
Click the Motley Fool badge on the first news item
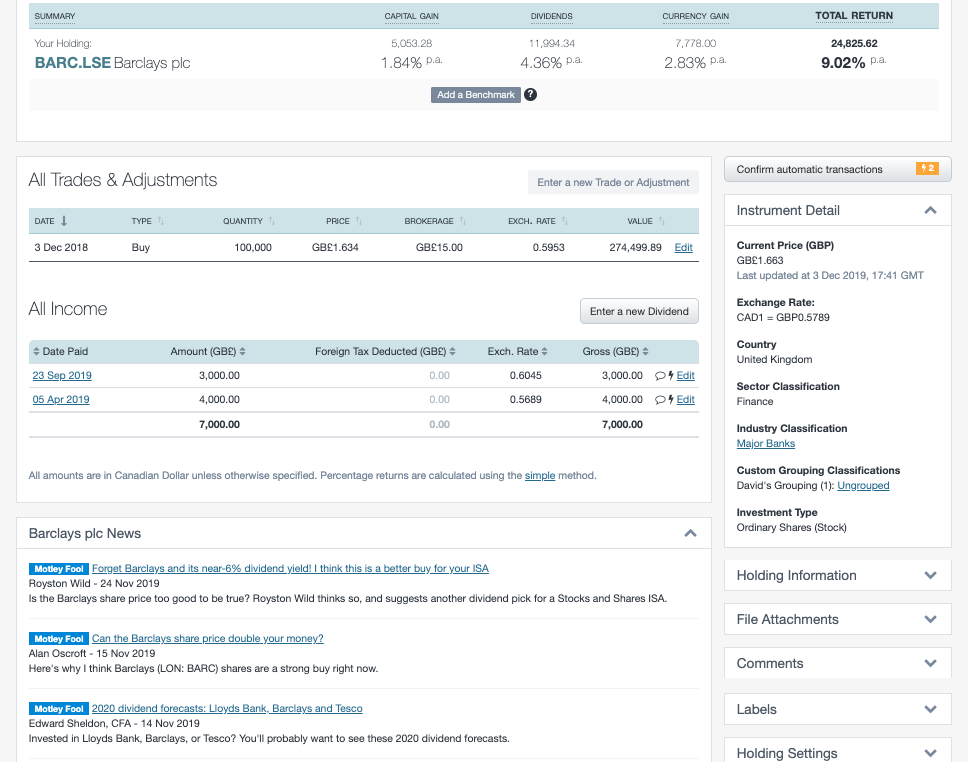pos(58,568)
